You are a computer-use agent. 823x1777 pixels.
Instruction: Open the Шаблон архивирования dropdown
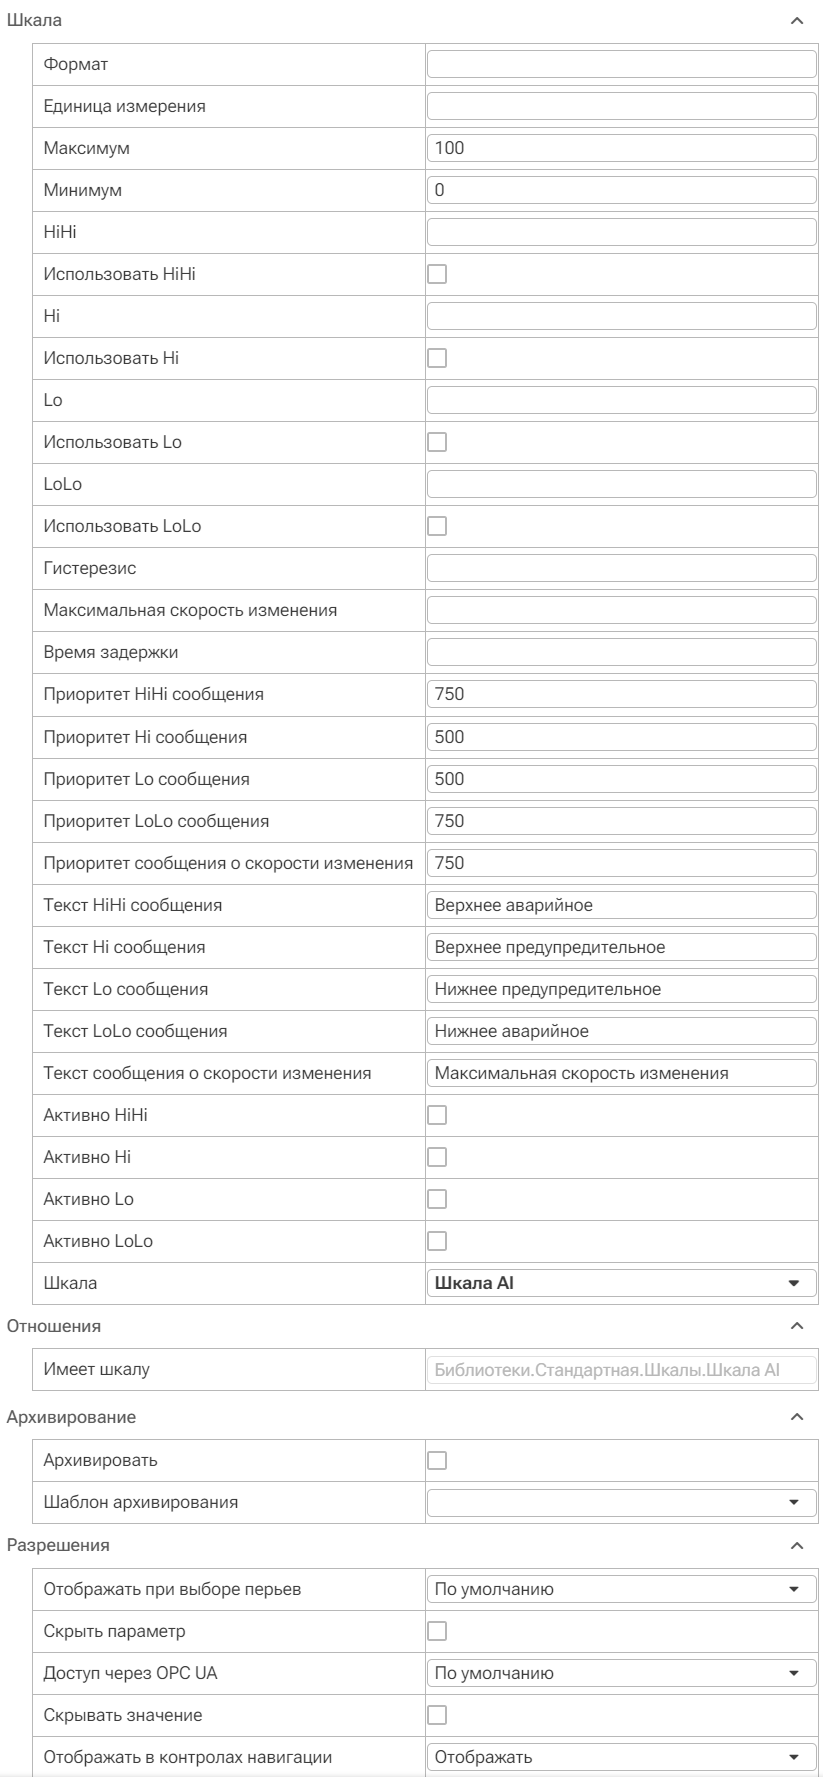[622, 1502]
